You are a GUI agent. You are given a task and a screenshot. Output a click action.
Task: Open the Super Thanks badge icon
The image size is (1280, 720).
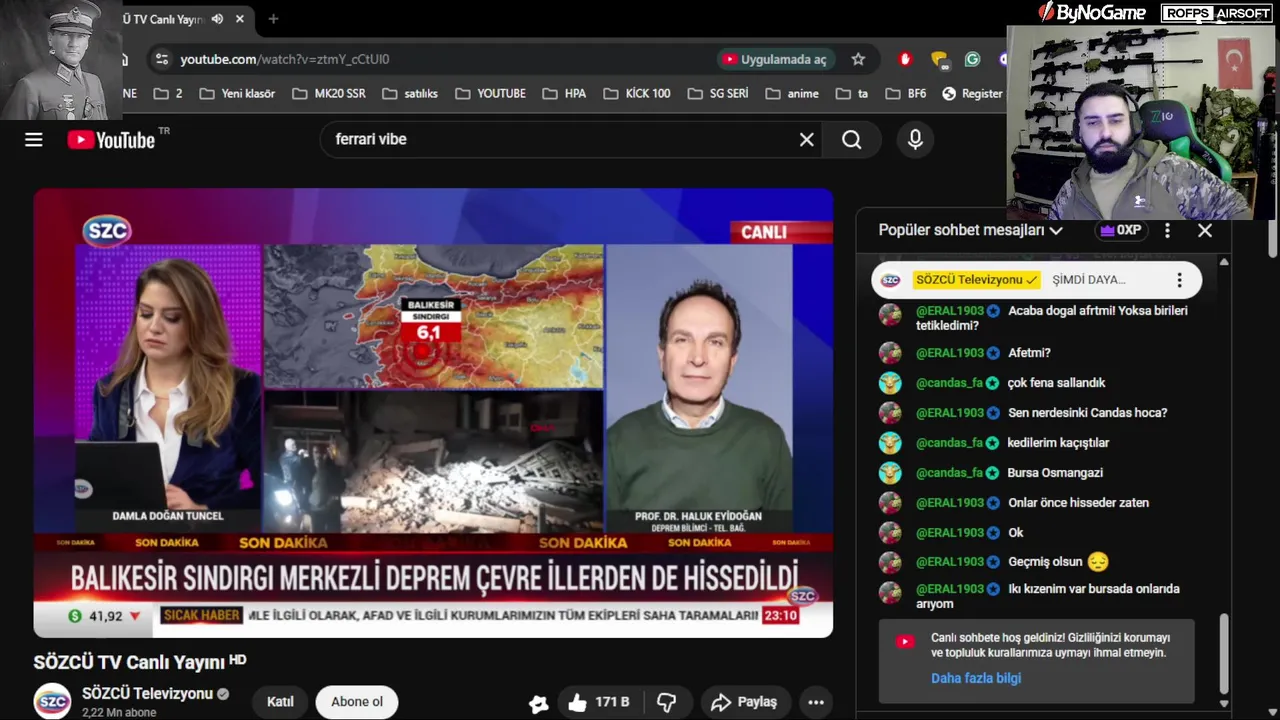538,703
